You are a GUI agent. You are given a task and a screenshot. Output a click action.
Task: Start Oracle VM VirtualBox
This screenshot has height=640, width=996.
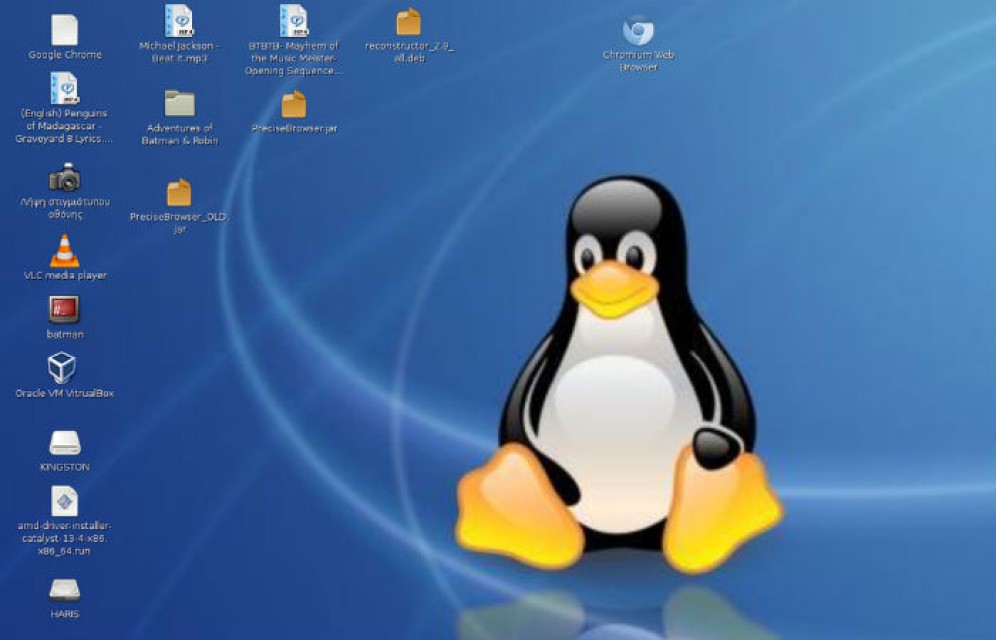point(65,365)
